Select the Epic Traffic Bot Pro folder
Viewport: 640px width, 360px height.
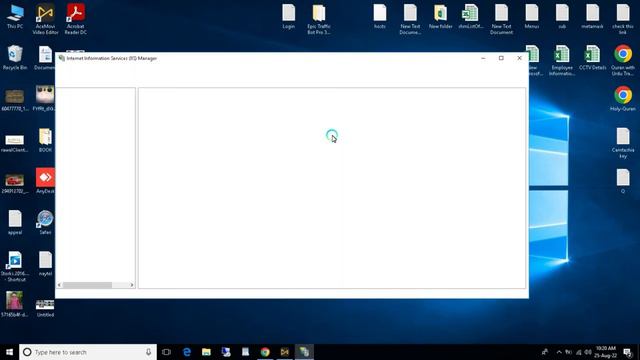[319, 19]
